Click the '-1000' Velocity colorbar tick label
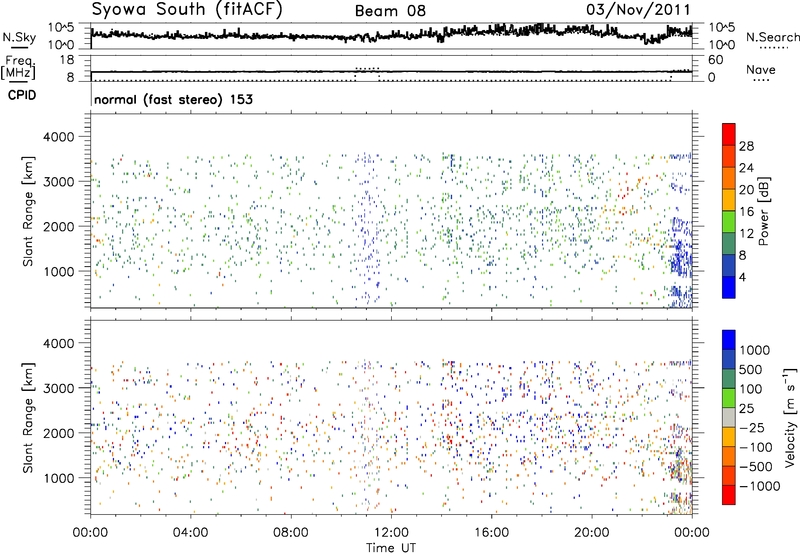Image resolution: width=800 pixels, height=554 pixels. (x=759, y=486)
